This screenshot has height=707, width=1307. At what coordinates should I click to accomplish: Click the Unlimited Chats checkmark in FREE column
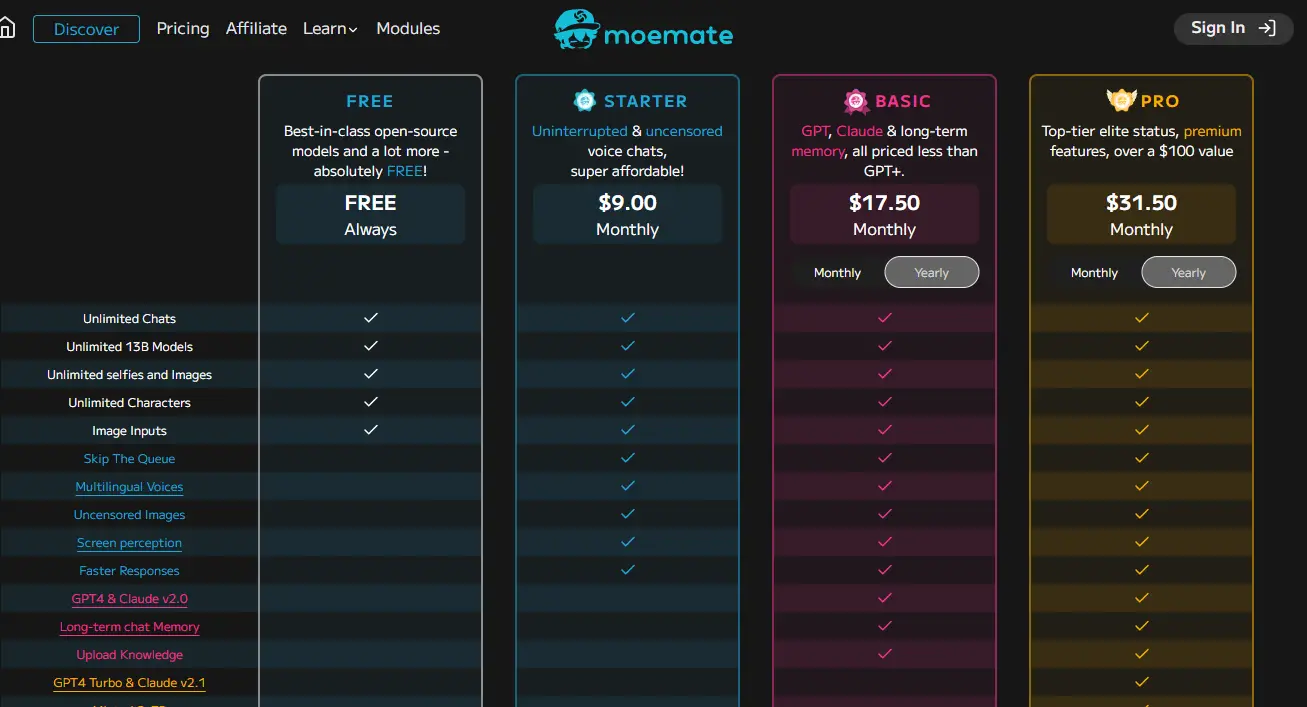pos(370,318)
